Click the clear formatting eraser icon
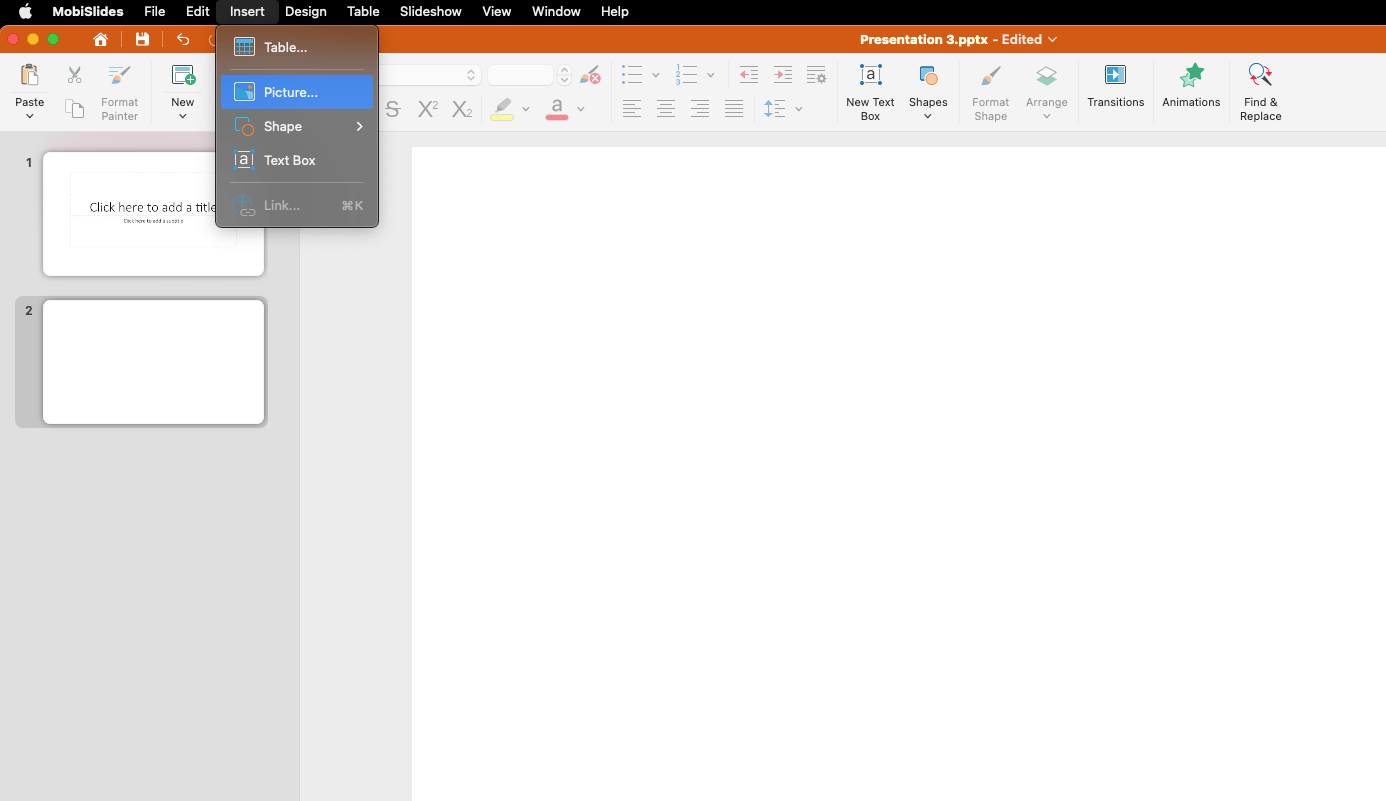This screenshot has height=801, width=1386. point(591,75)
